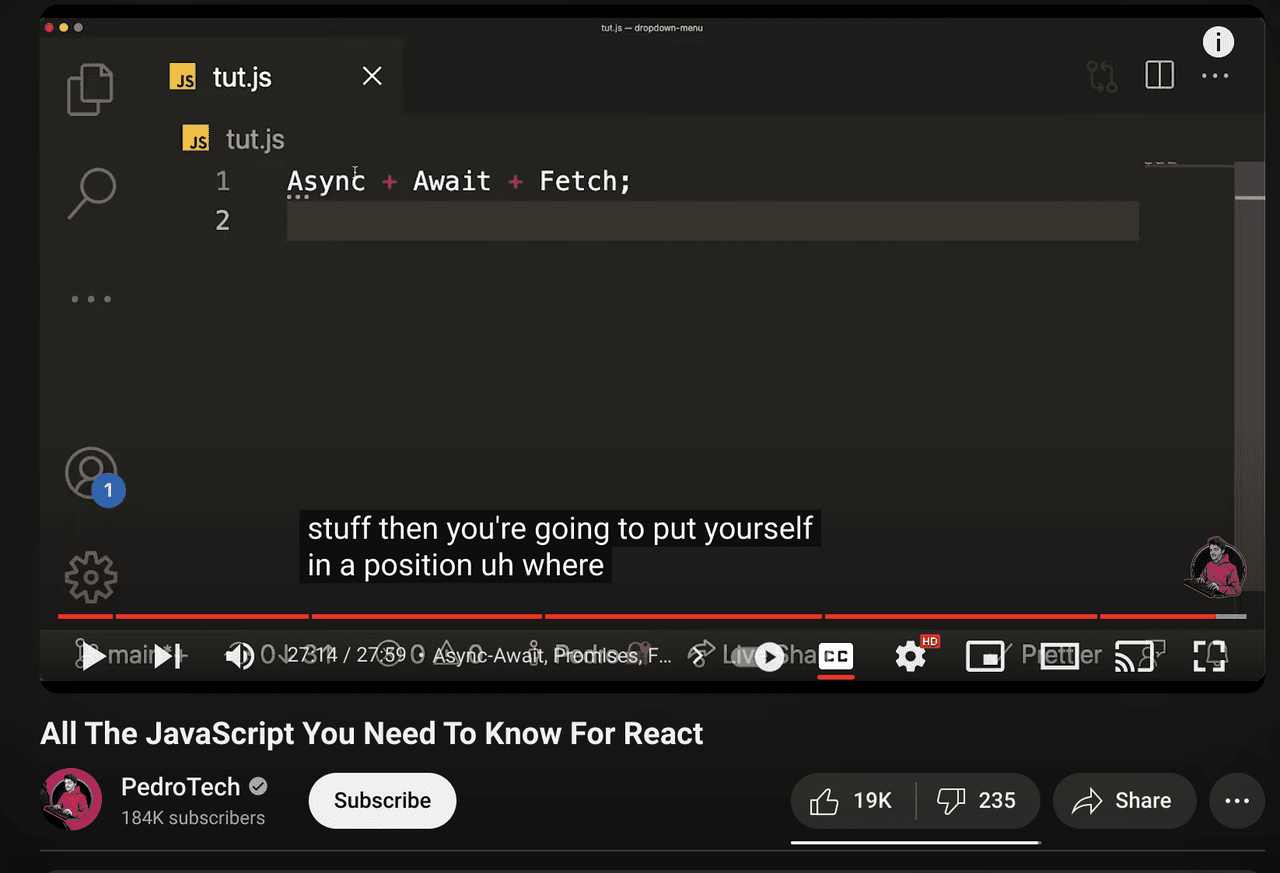The height and width of the screenshot is (873, 1280).
Task: Open the Async-Await chapter list
Action: [552, 656]
